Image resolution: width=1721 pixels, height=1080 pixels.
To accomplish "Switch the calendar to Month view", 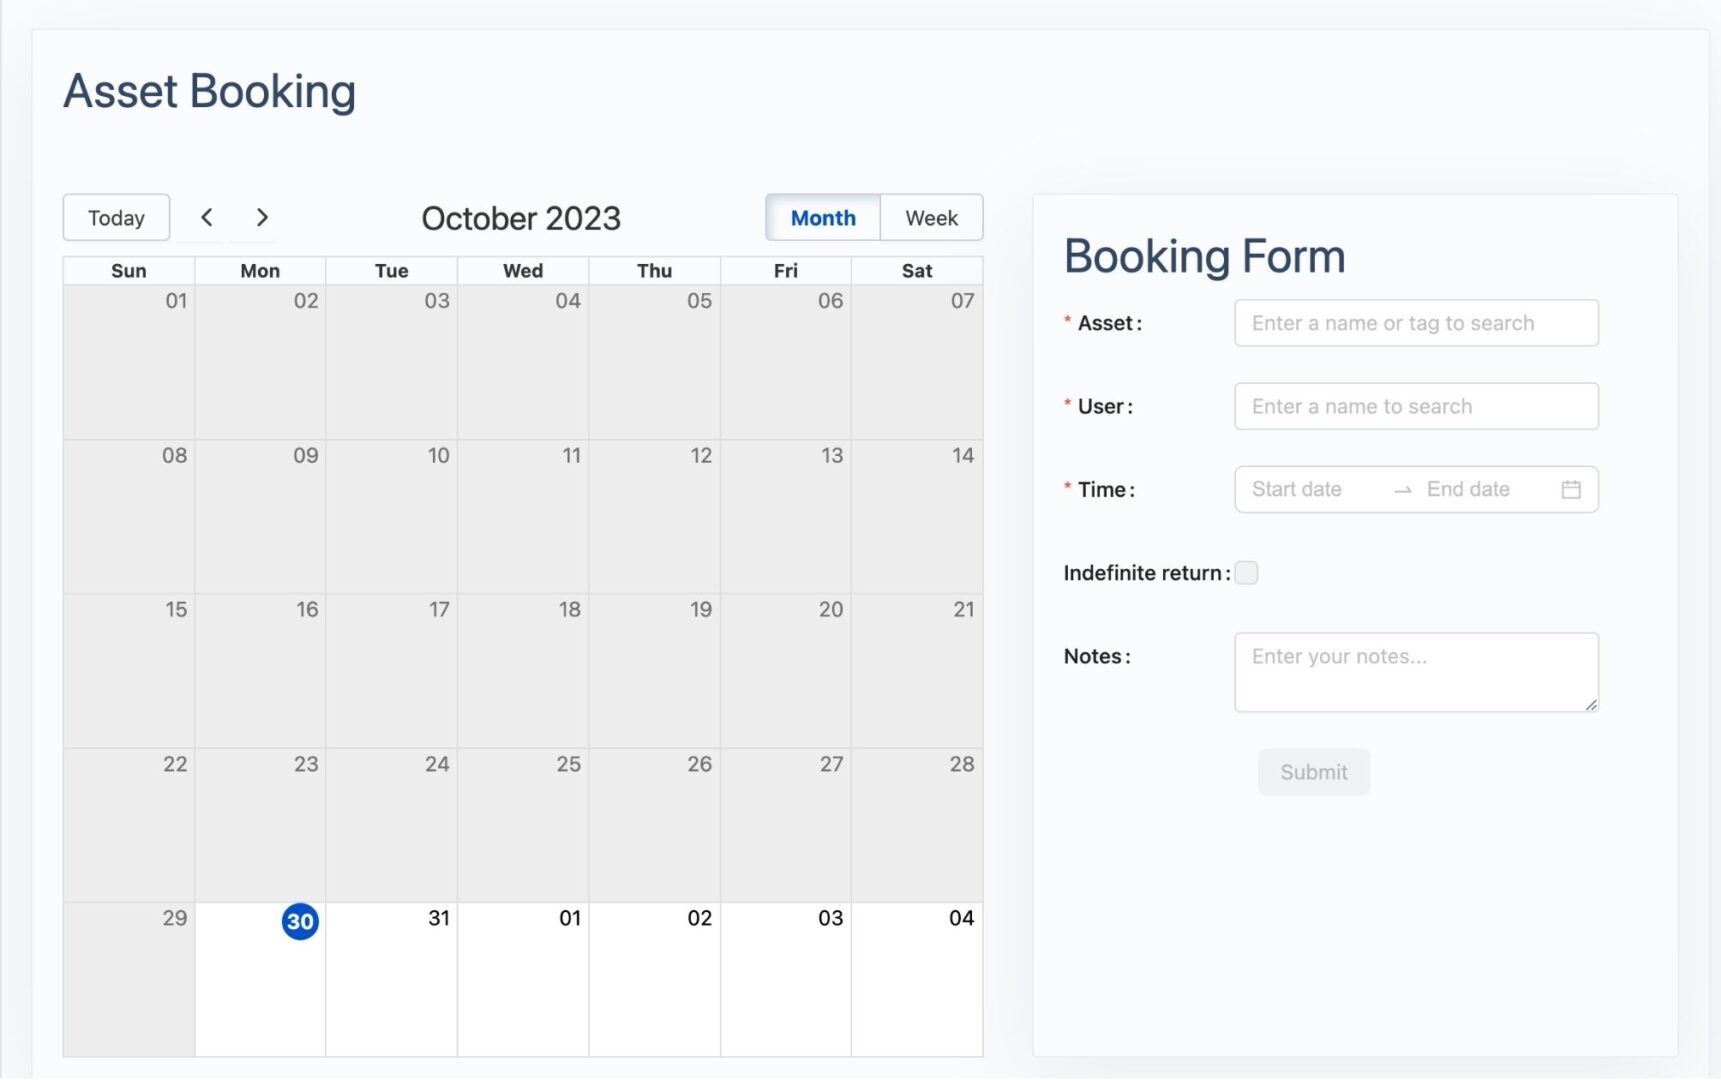I will tap(823, 218).
